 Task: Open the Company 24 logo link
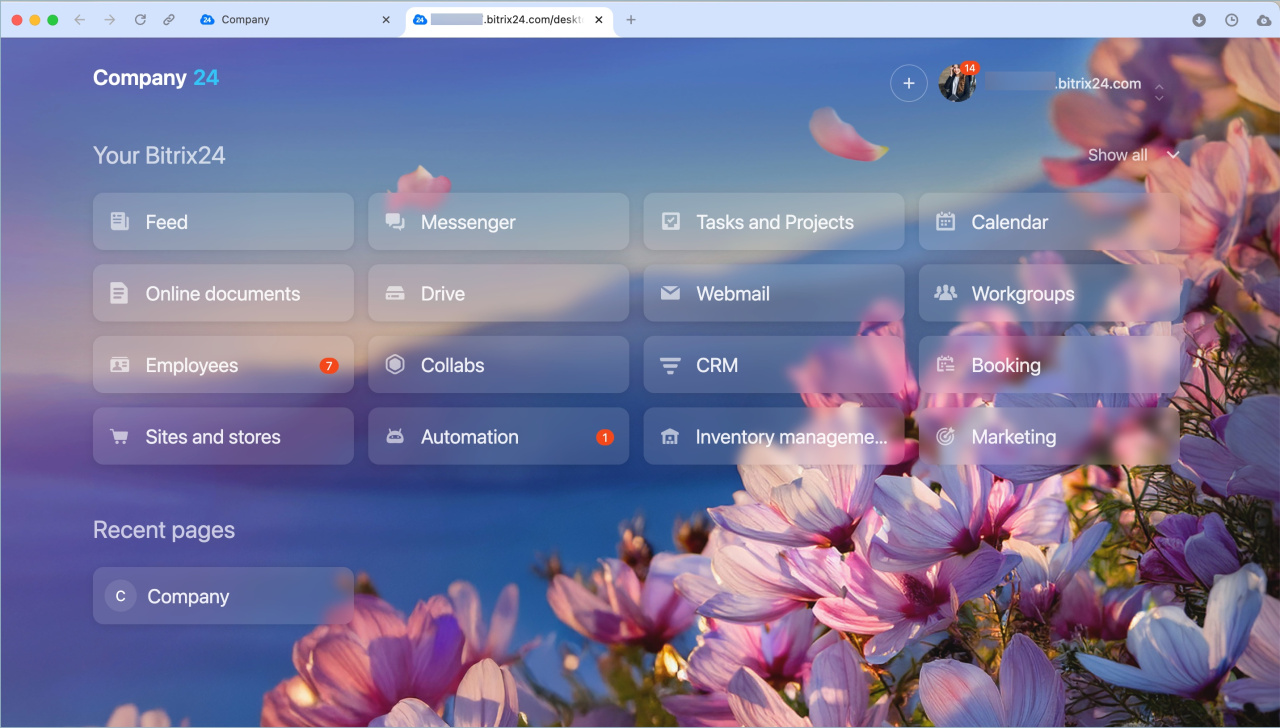[x=156, y=77]
